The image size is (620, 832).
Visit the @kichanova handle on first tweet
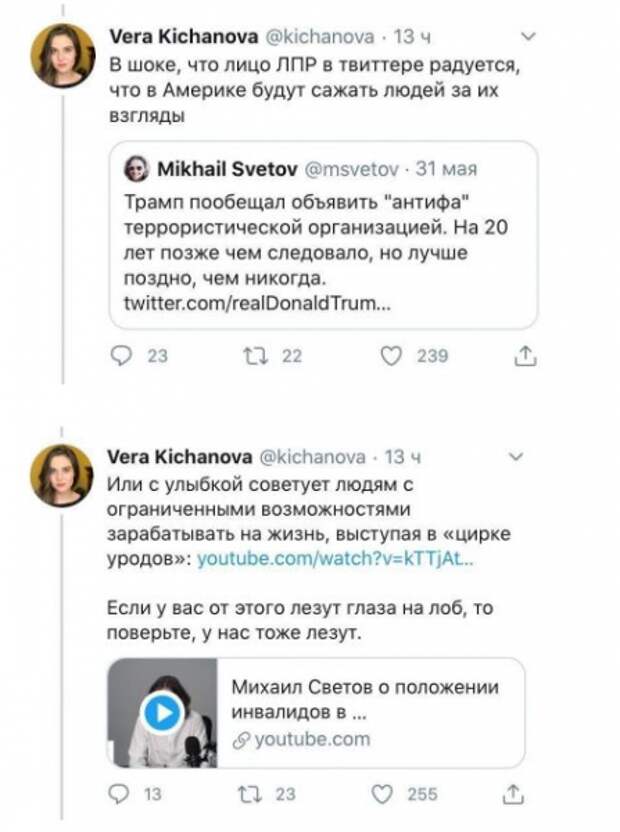319,37
